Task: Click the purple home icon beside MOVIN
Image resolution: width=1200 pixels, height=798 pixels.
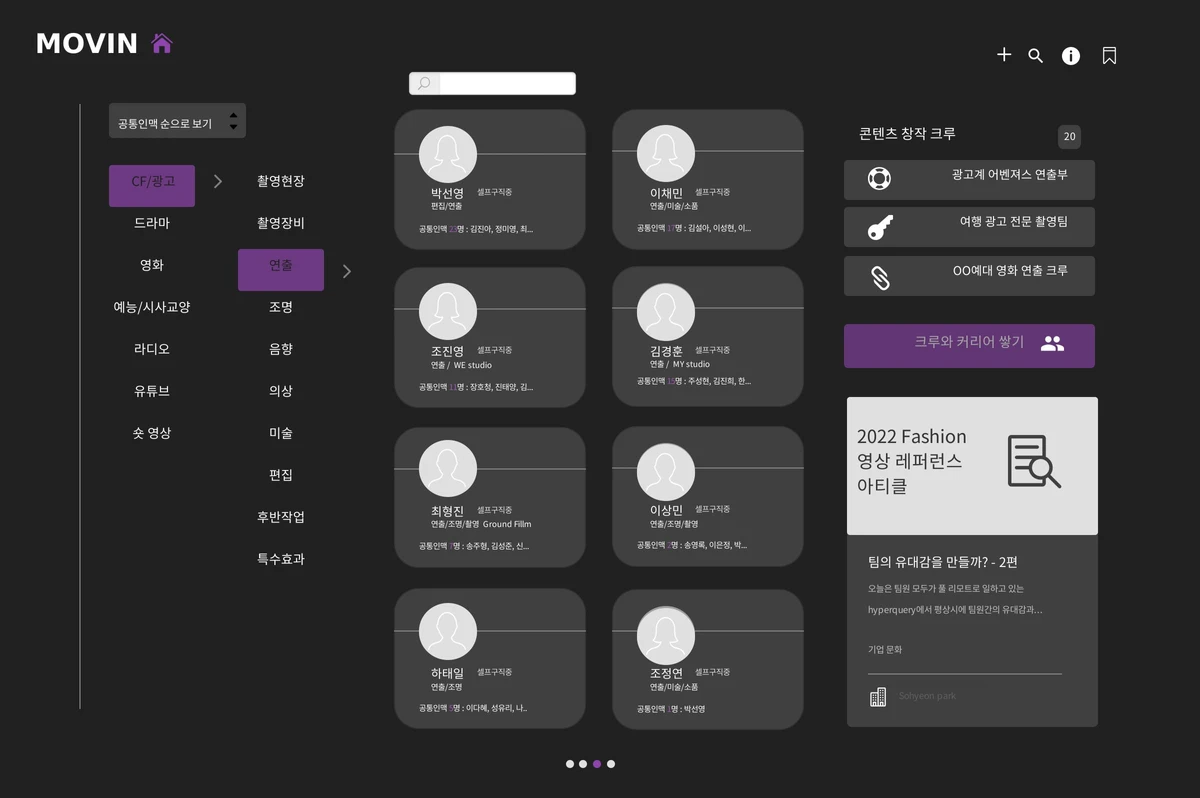Action: tap(162, 43)
